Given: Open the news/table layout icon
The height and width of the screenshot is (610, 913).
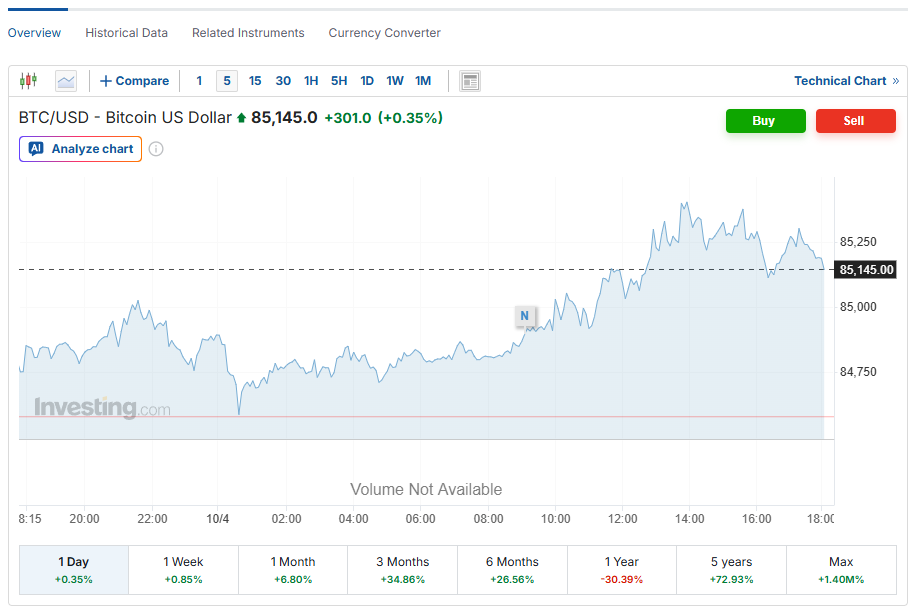Looking at the screenshot, I should tap(469, 81).
